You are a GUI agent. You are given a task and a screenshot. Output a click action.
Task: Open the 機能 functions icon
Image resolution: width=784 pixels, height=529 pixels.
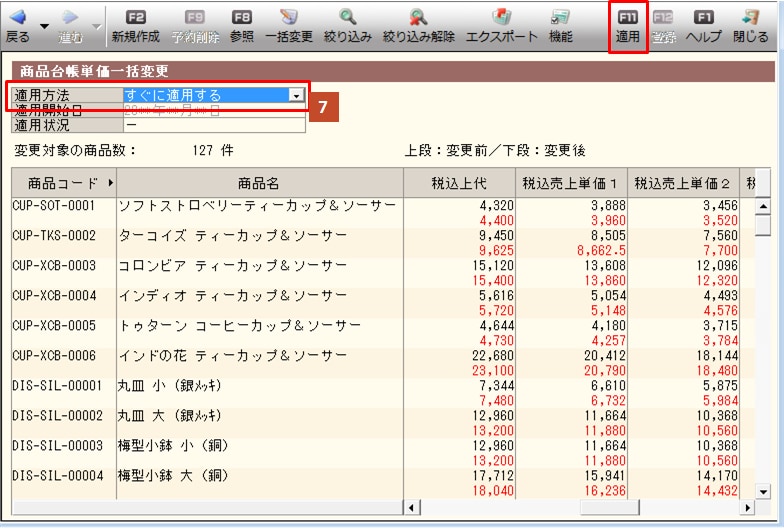pyautogui.click(x=560, y=18)
